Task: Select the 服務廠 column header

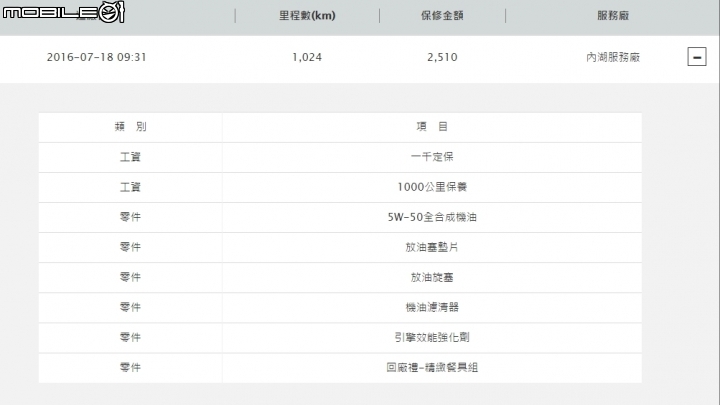Action: (x=613, y=16)
